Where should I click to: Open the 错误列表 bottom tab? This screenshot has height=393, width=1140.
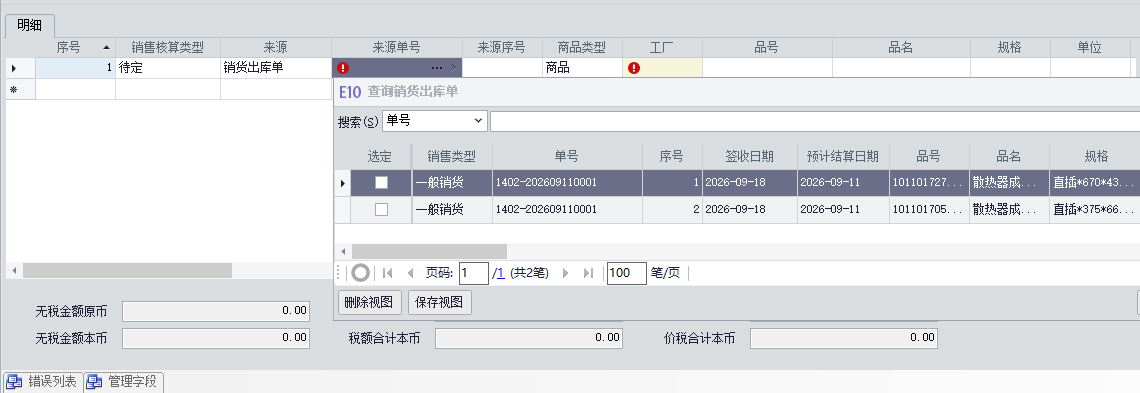point(43,381)
